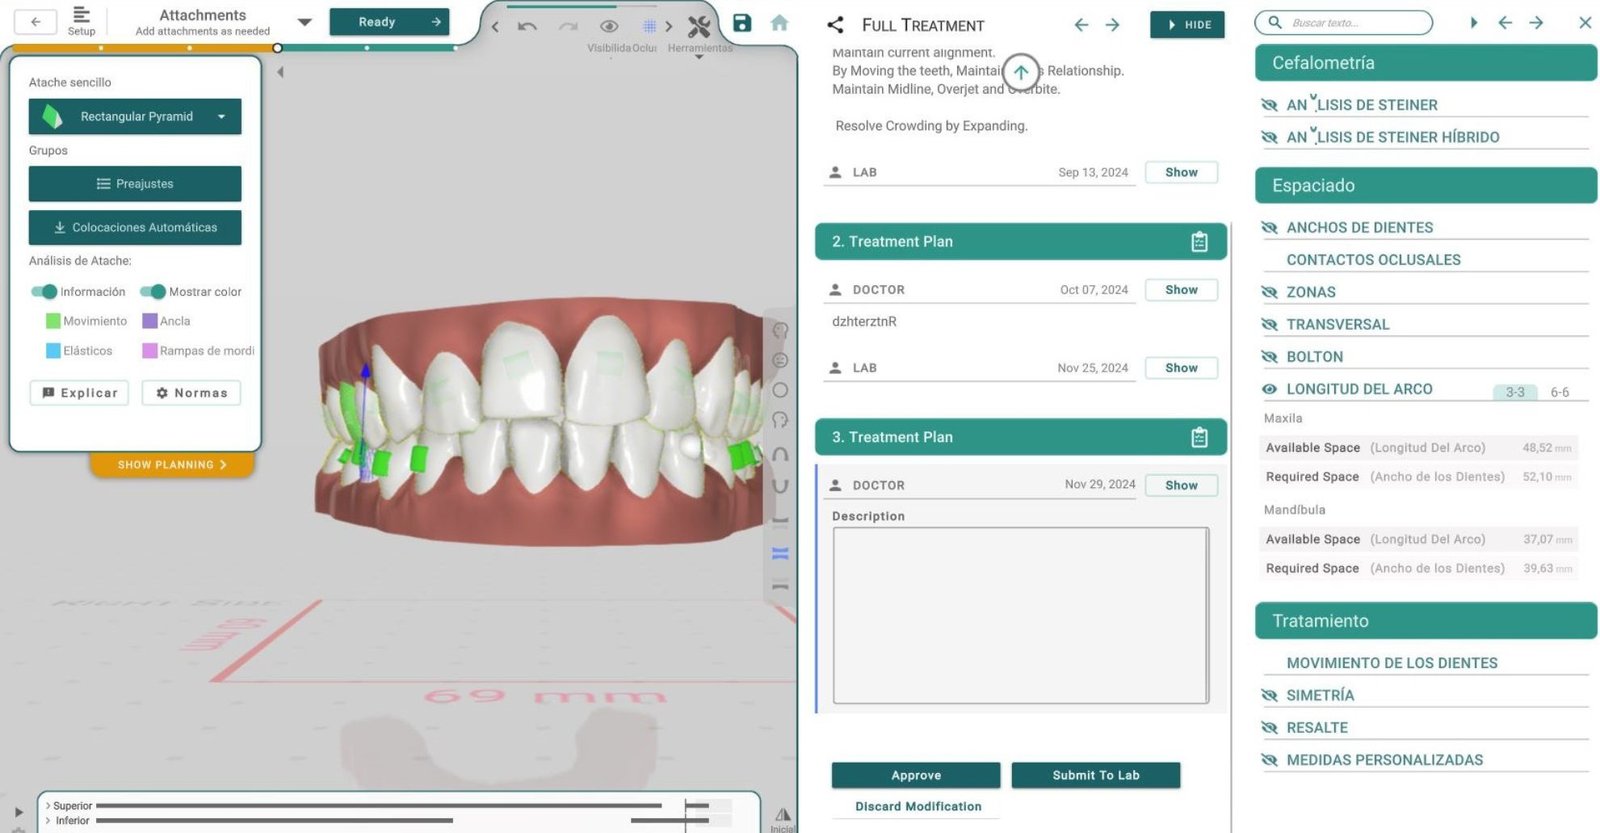Screen dimensions: 1600x833
Task: Expand the Superior arch timeline row
Action: point(48,806)
